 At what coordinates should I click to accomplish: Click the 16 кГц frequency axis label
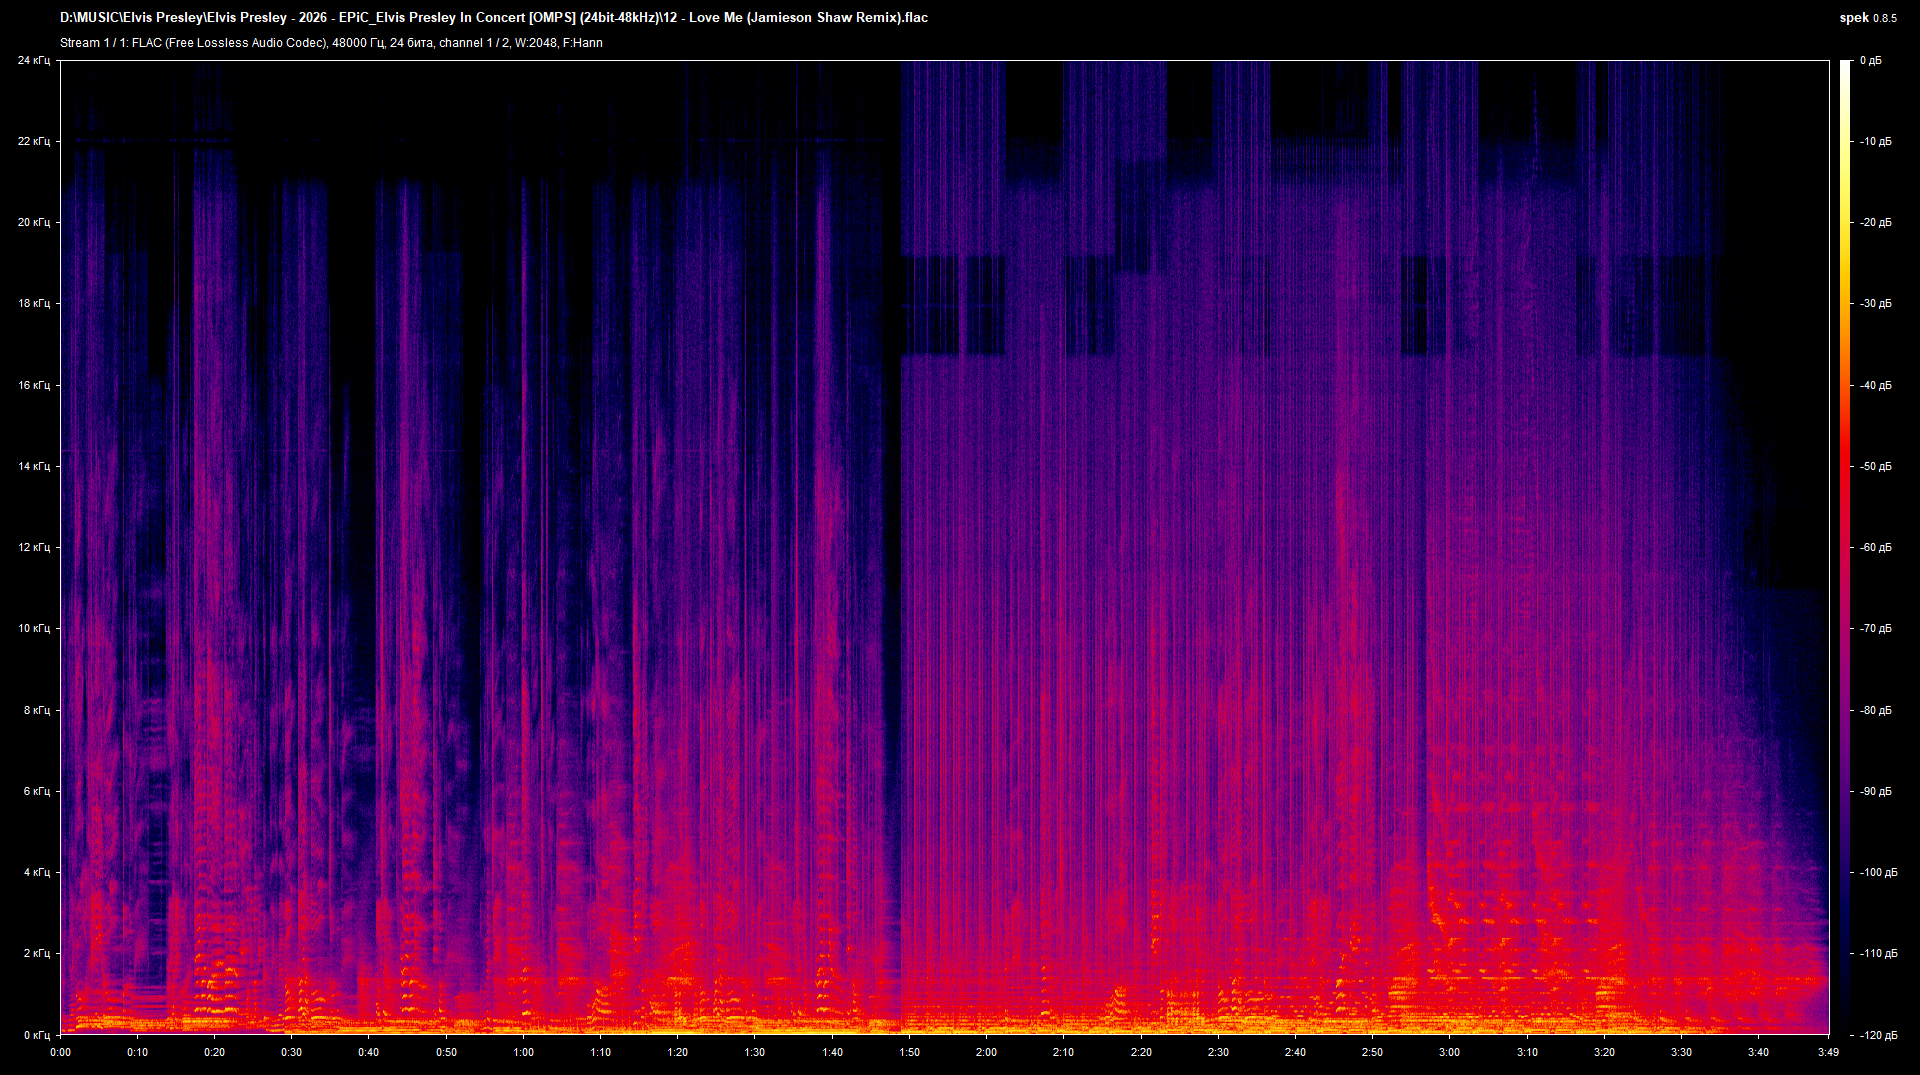point(33,386)
